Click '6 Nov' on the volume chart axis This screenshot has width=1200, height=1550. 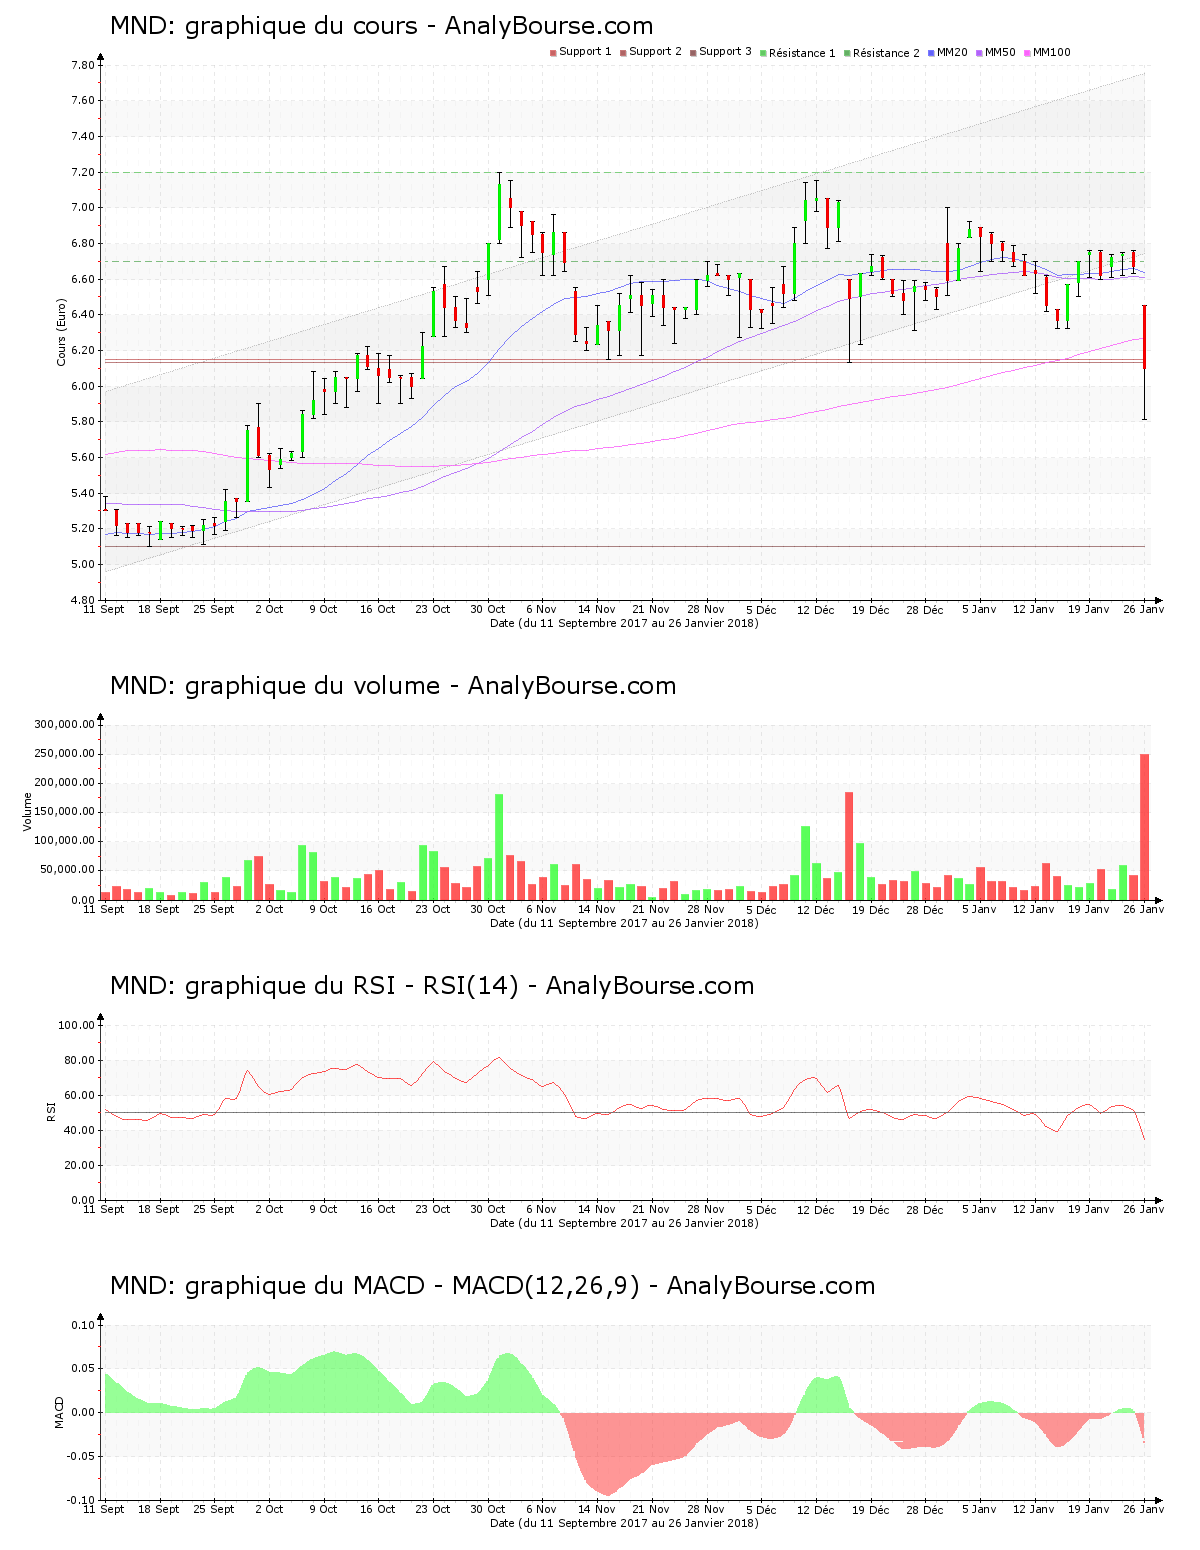542,909
